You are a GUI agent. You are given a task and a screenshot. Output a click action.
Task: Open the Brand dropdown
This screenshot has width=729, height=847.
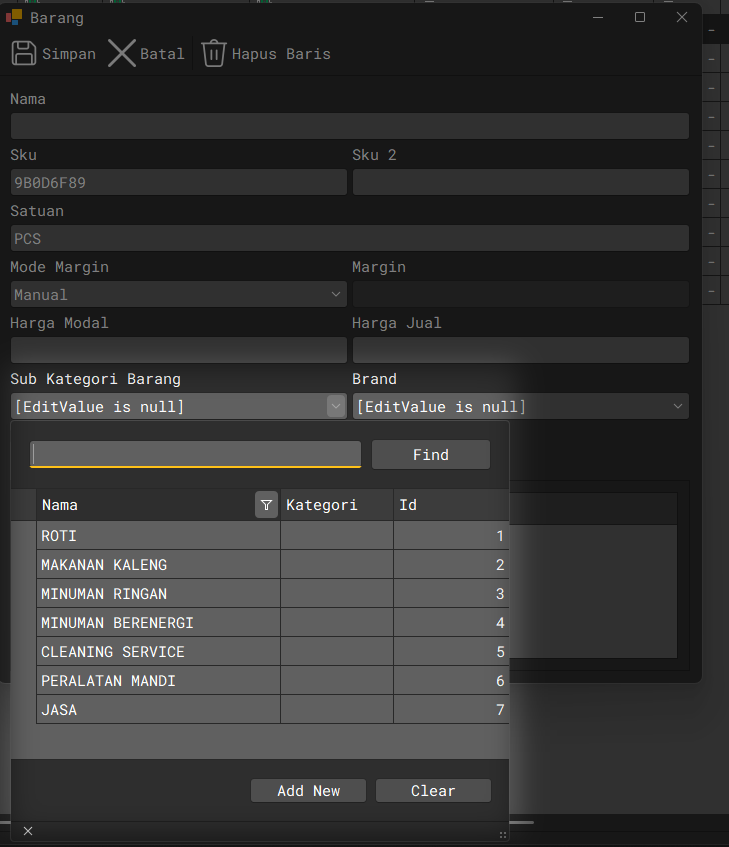point(678,407)
